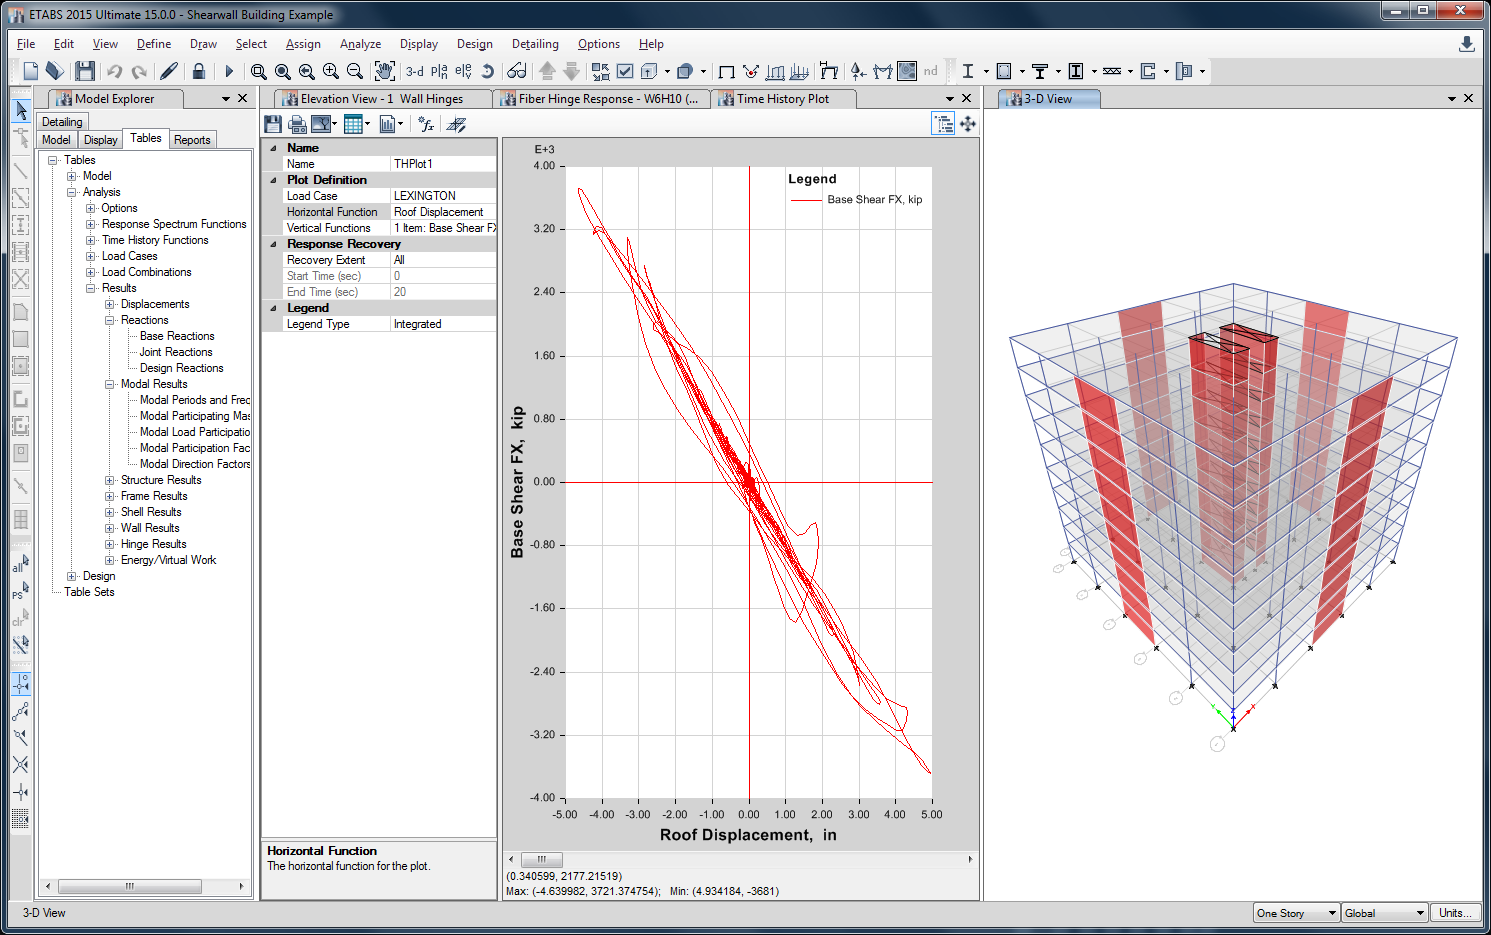Click the Load Case value LEXINGTON
This screenshot has height=935, width=1491.
point(443,196)
